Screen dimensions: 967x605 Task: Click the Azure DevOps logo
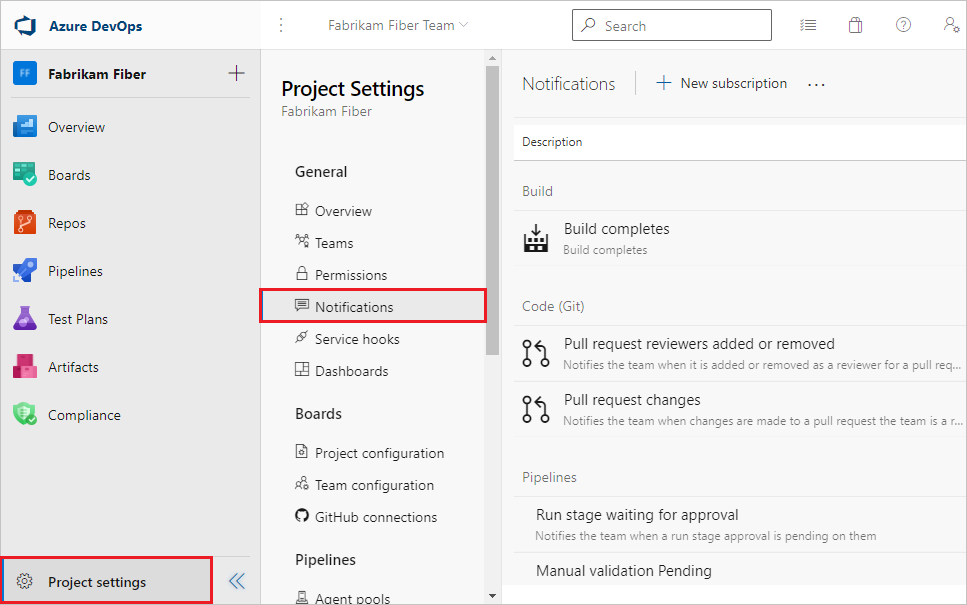click(x=24, y=24)
